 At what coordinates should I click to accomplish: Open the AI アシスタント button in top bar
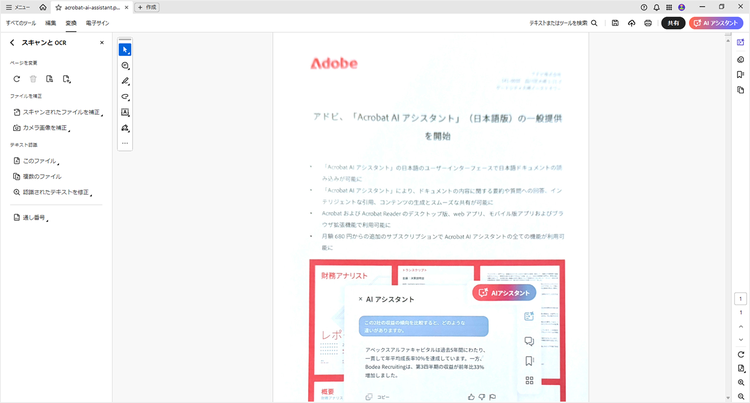pos(716,23)
